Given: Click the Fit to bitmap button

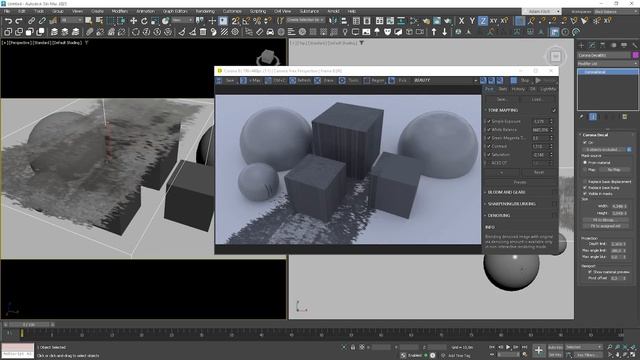Looking at the screenshot, I should point(605,220).
